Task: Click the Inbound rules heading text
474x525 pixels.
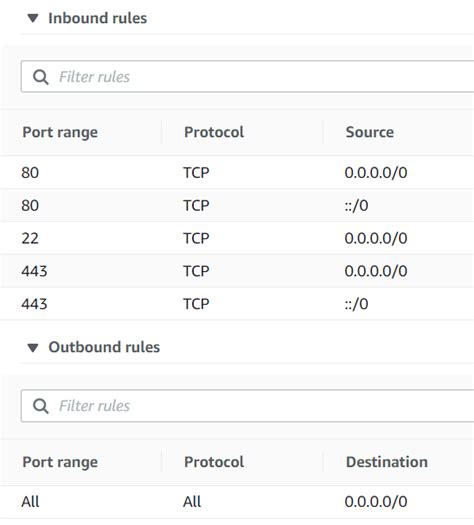Action: point(97,18)
